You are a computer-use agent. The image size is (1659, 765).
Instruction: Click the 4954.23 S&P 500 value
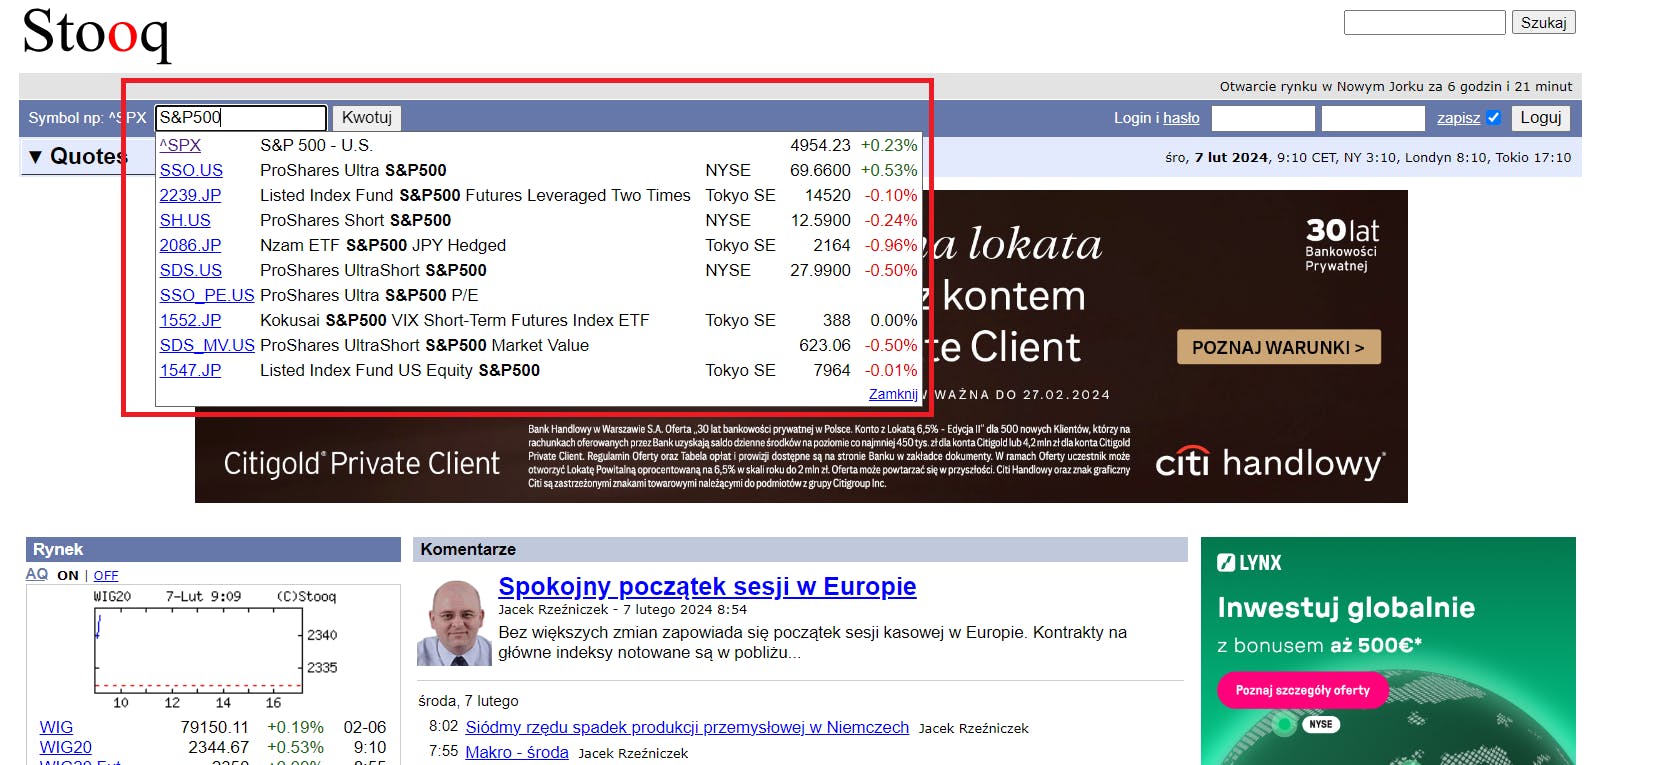820,145
